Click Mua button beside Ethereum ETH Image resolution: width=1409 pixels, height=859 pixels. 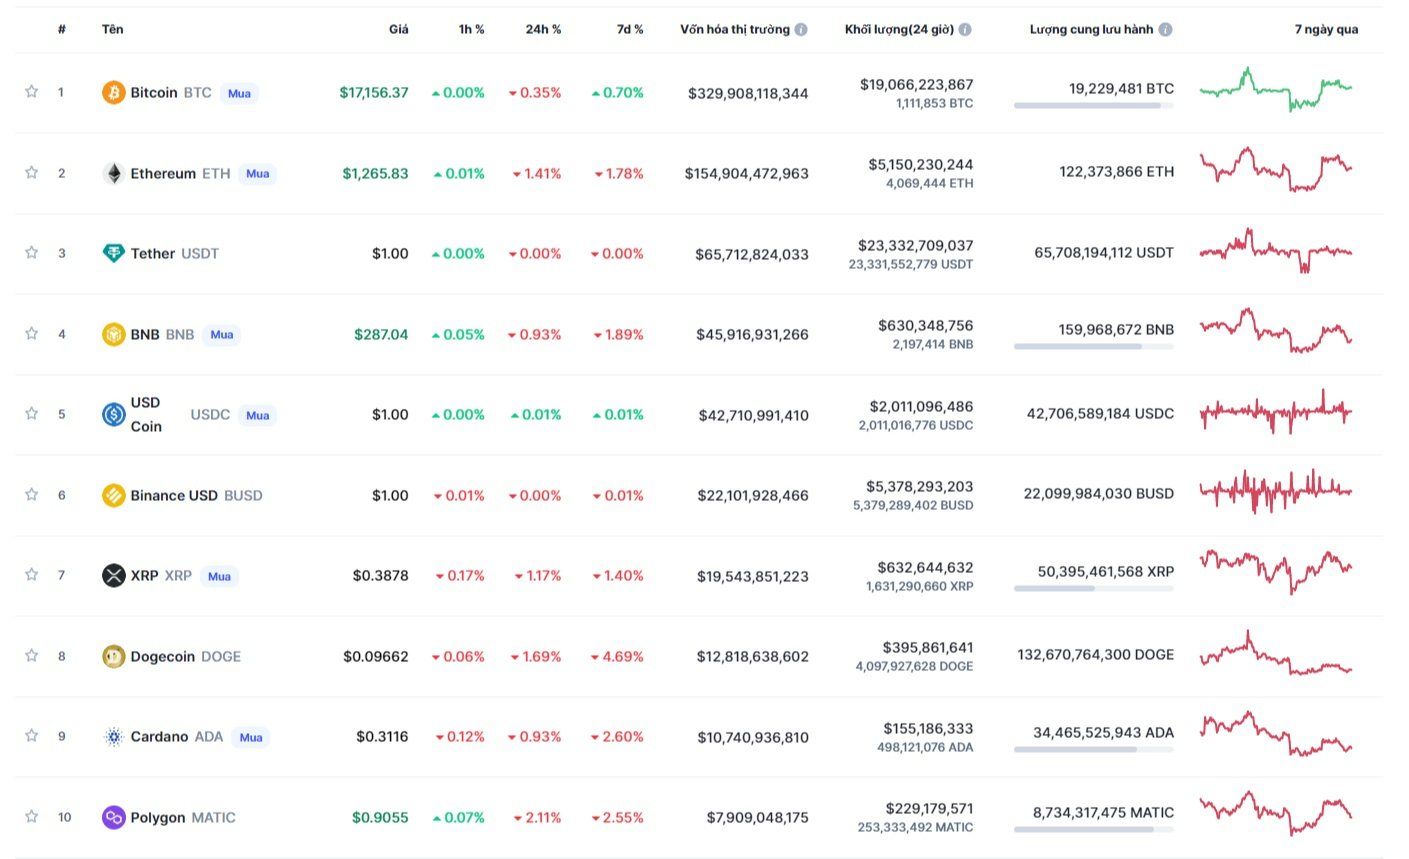pos(258,173)
